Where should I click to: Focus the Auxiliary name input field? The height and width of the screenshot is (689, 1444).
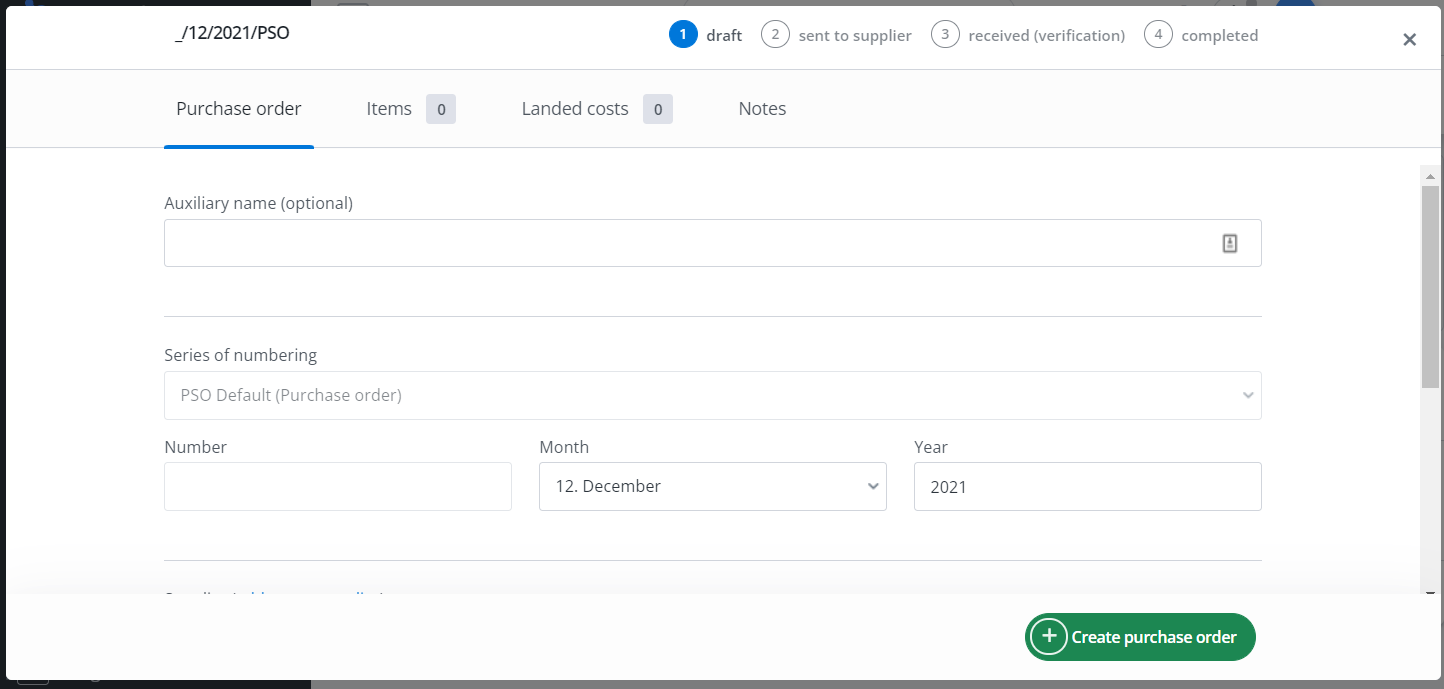point(713,243)
